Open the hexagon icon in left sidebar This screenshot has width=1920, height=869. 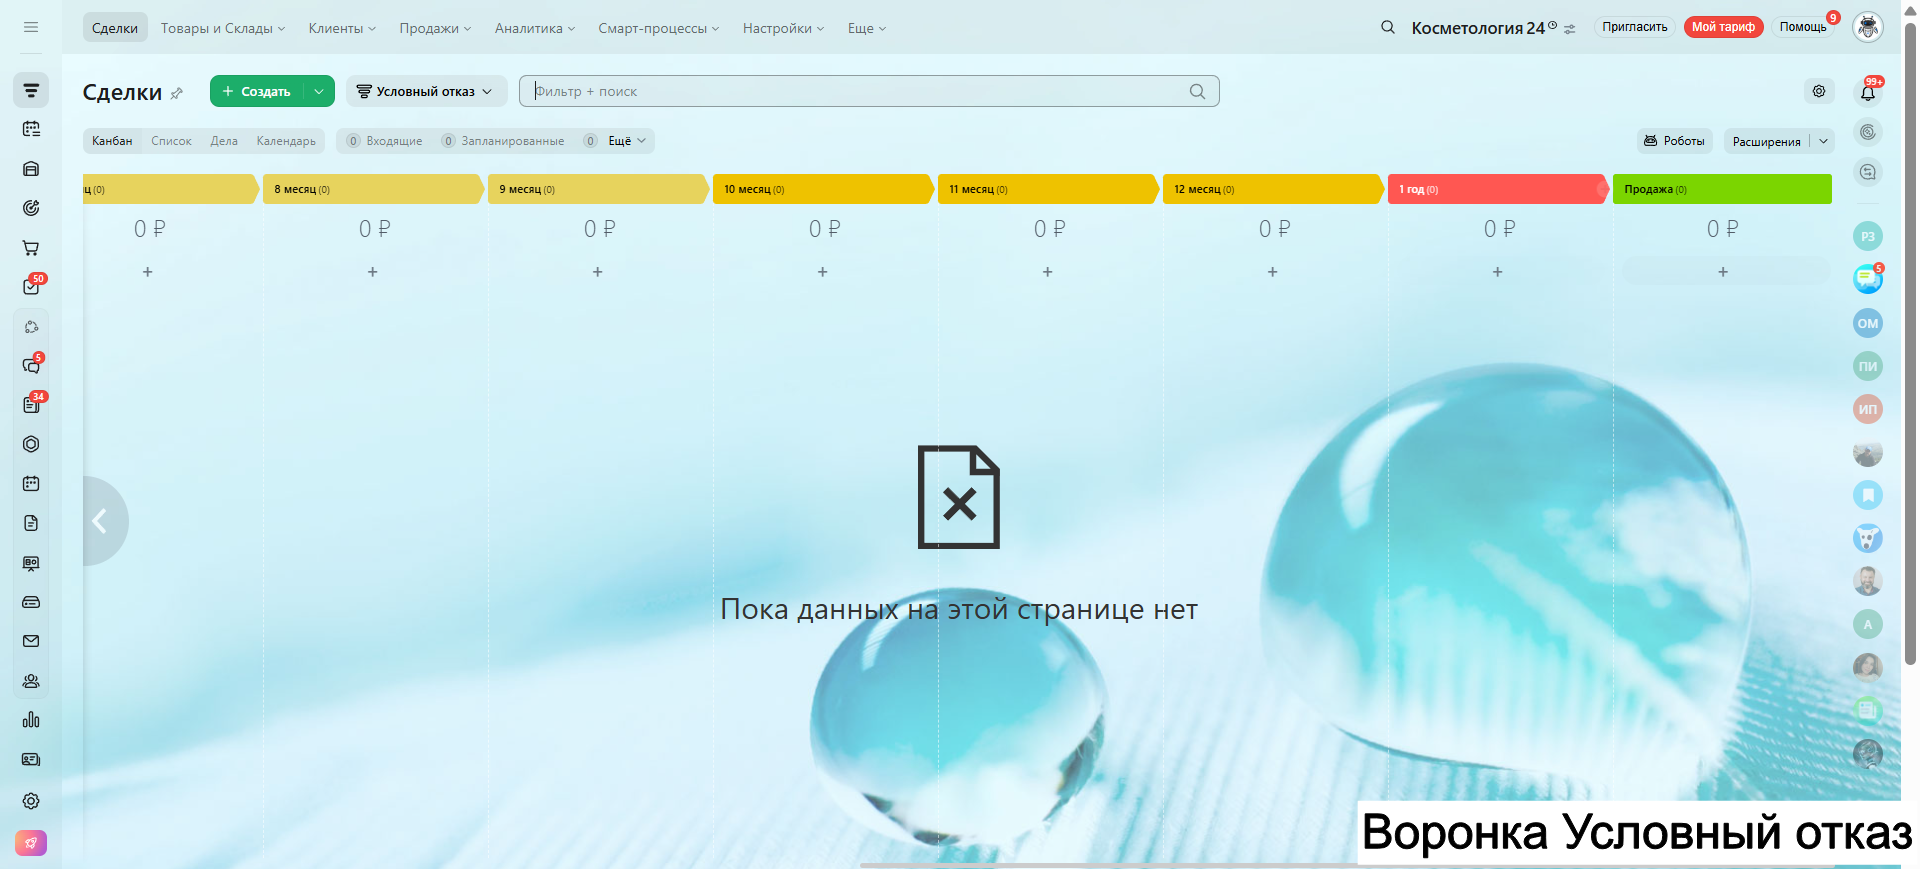pos(31,444)
